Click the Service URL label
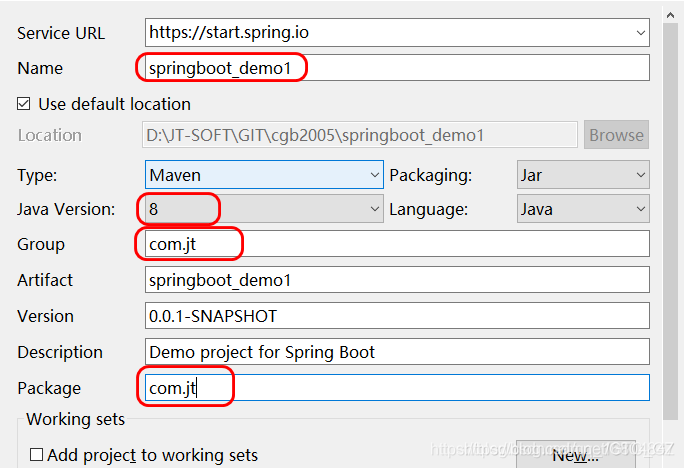Viewport: 684px width, 468px height. coord(61,34)
